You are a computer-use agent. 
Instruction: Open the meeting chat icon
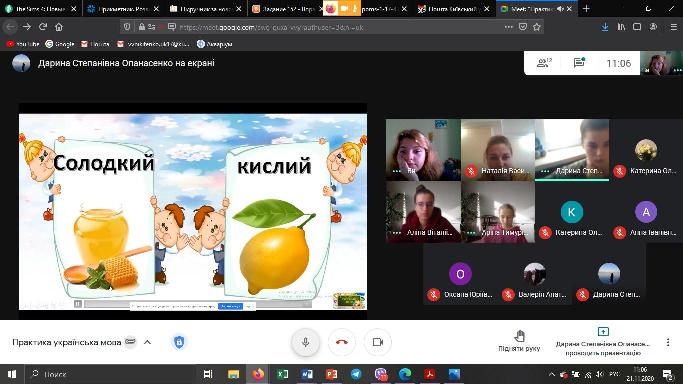coord(579,63)
